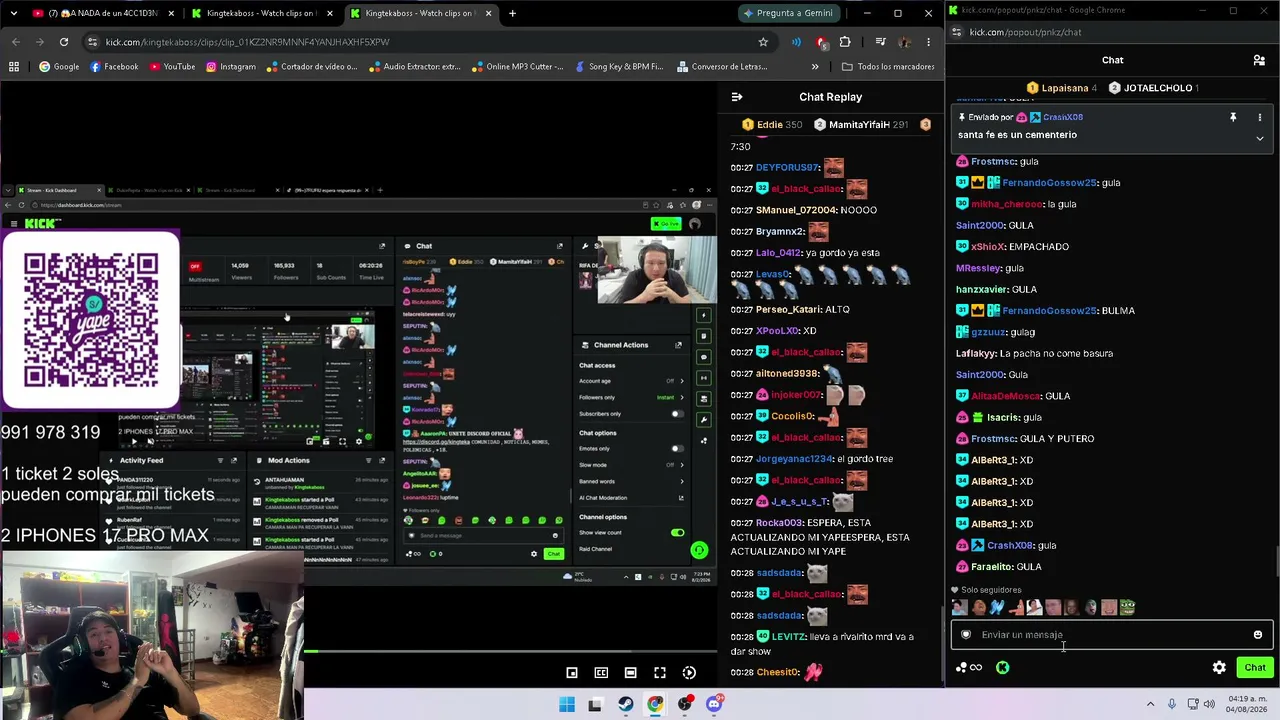Open the Chrome three-dot menu
Image resolution: width=1280 pixels, height=720 pixels.
click(x=929, y=42)
